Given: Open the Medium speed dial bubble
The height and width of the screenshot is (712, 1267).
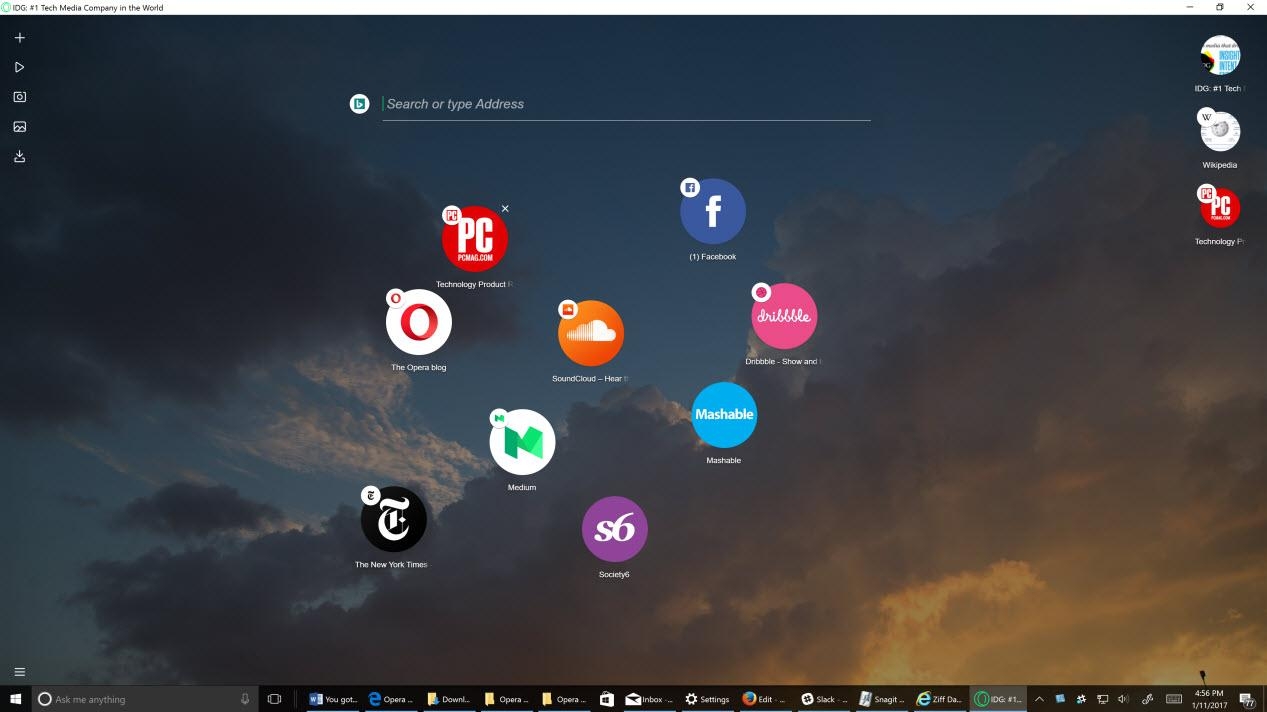Looking at the screenshot, I should point(522,440).
